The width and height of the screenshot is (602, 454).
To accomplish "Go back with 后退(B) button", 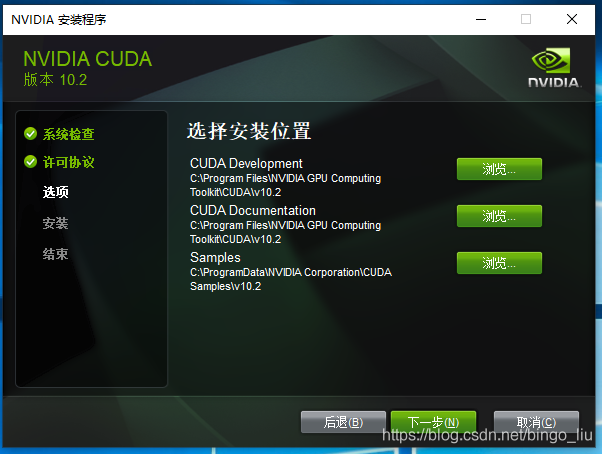I will point(343,422).
